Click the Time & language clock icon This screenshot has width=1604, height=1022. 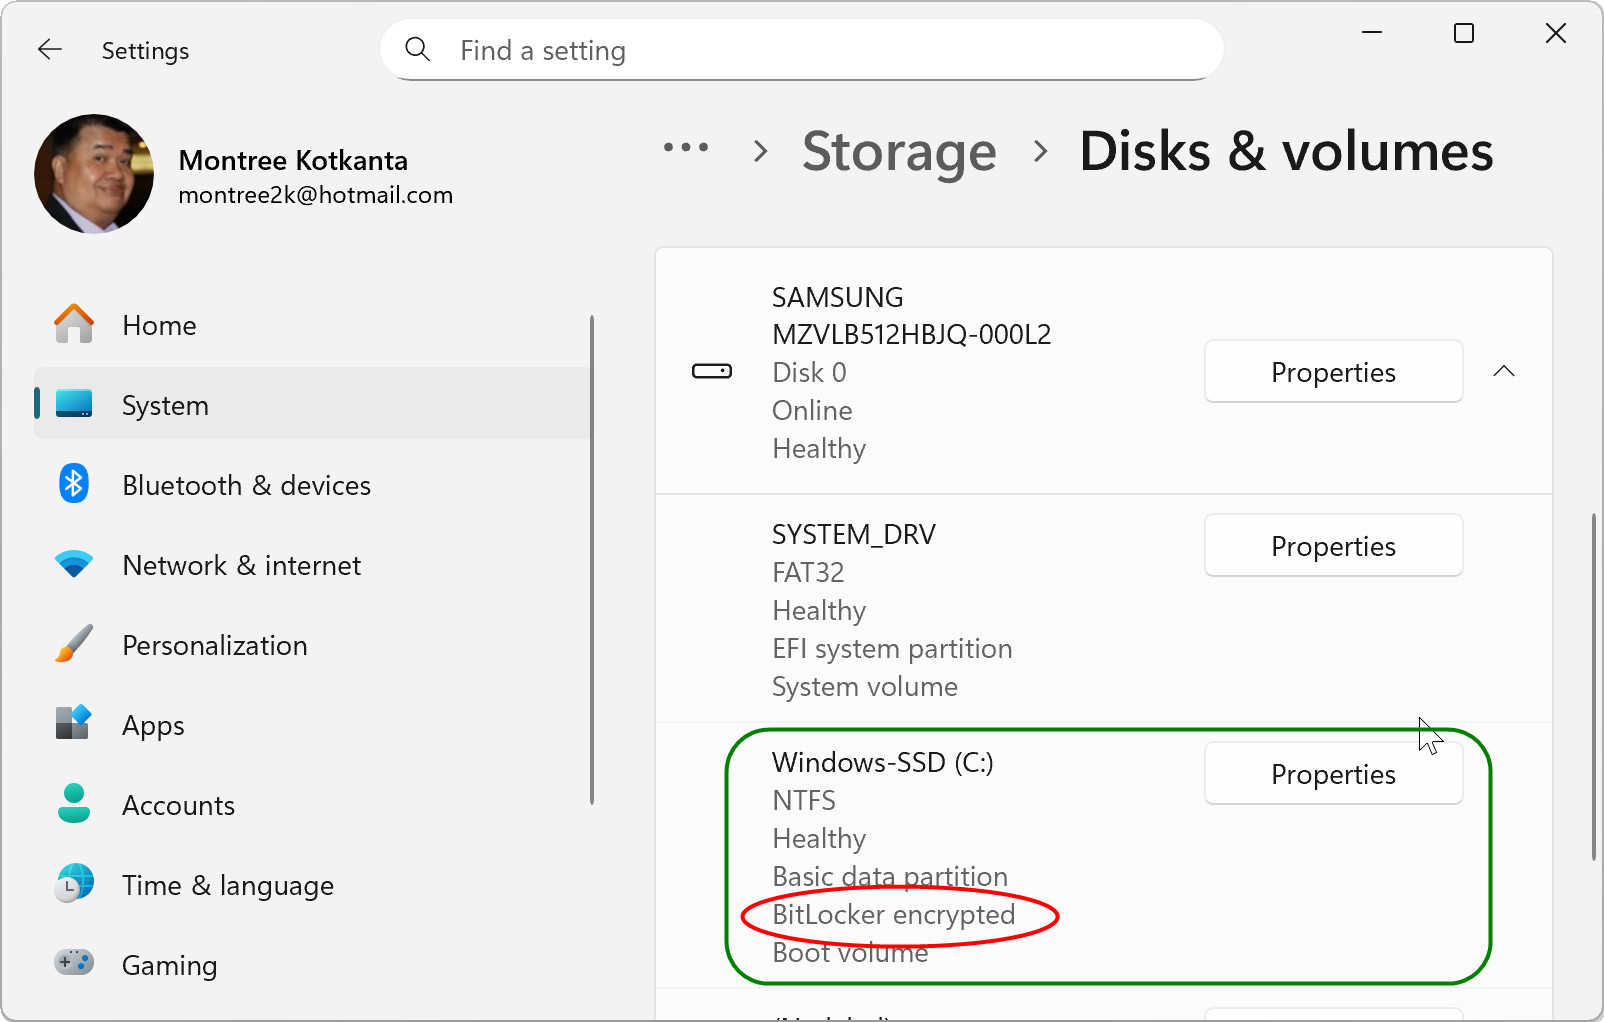tap(72, 884)
